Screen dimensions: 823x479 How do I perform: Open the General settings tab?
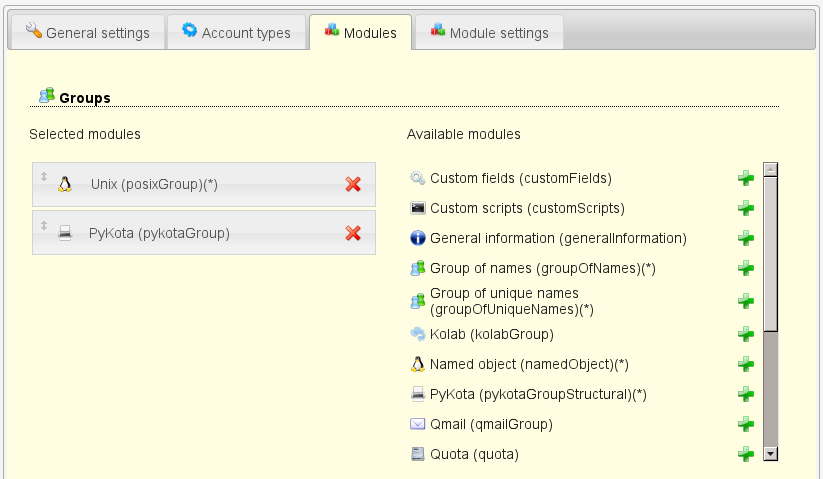[x=87, y=33]
